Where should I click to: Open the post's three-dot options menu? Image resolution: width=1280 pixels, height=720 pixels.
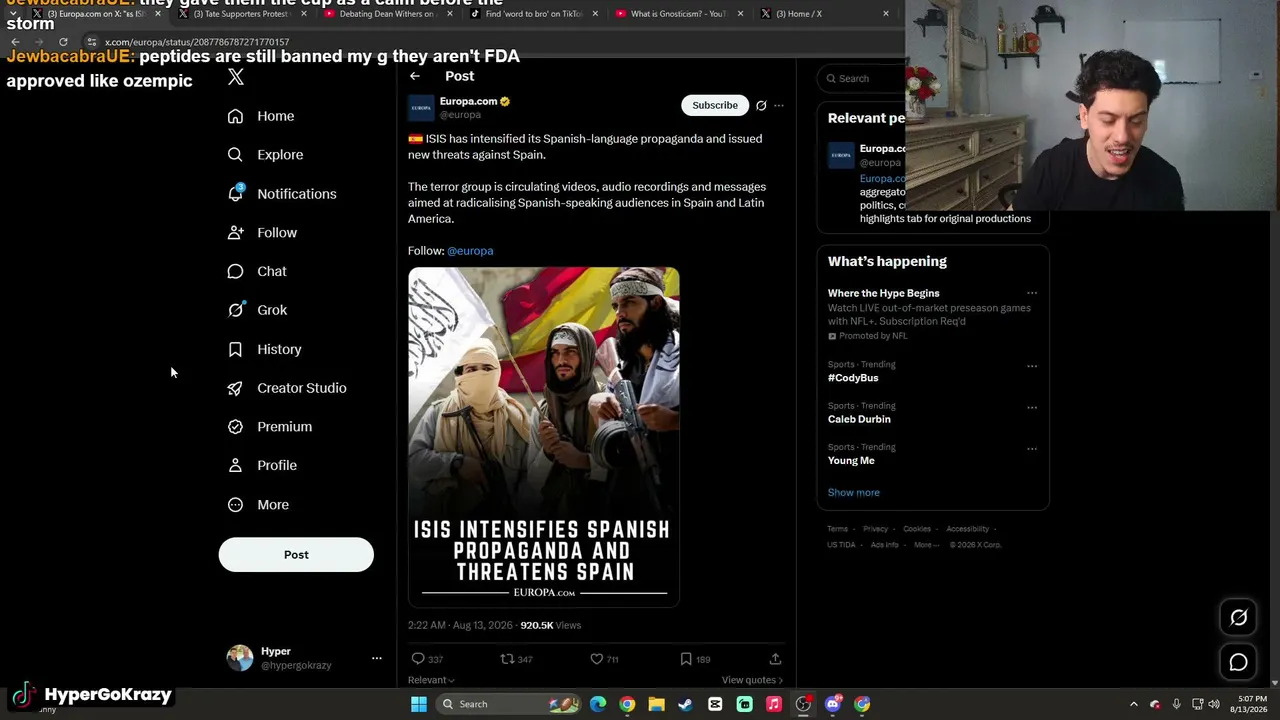[x=779, y=105]
